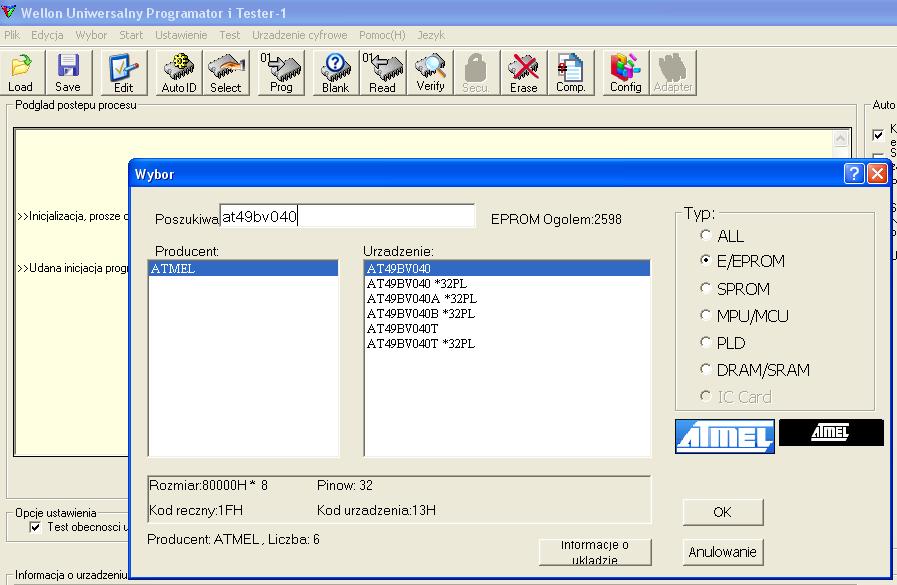Click the Read chip toolbar icon
The image size is (897, 585).
[382, 72]
